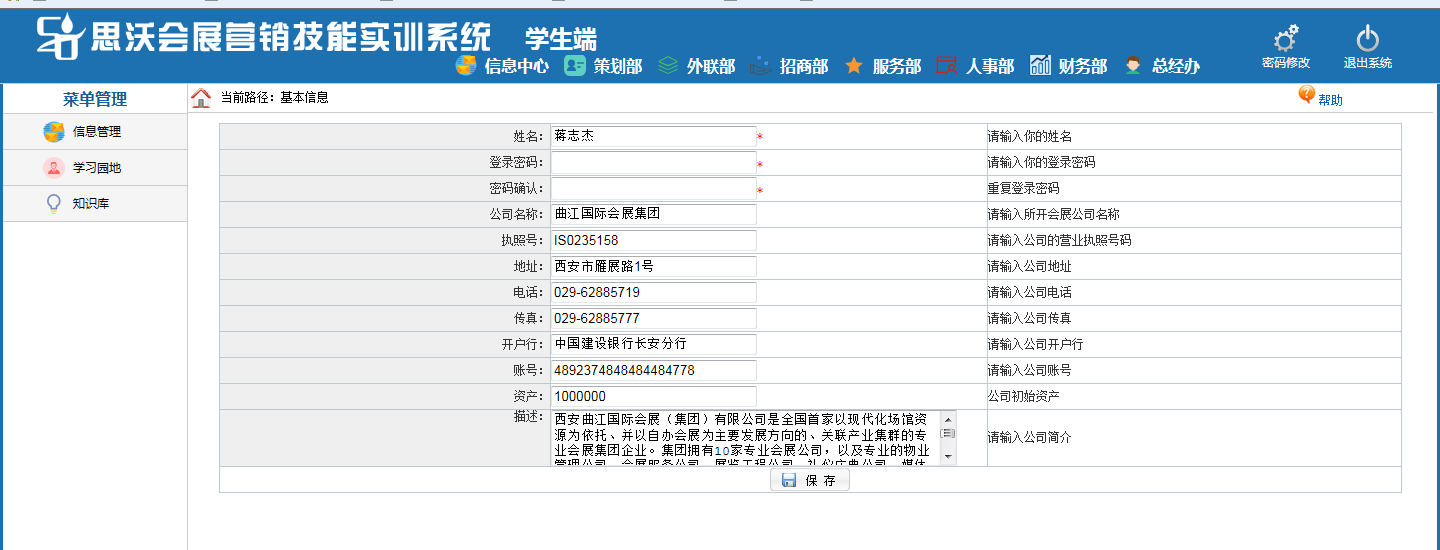
Task: Click the 登录密码 input field
Action: pos(653,162)
